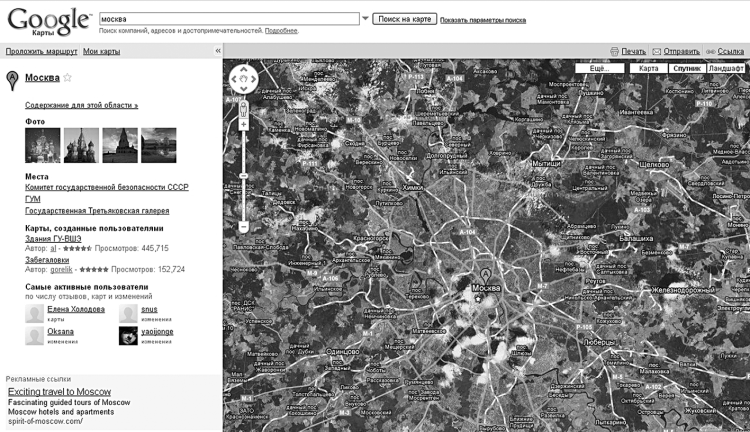Viewport: 750px width, 432px height.
Task: Click the printer icon next to Печать
Action: [x=615, y=51]
